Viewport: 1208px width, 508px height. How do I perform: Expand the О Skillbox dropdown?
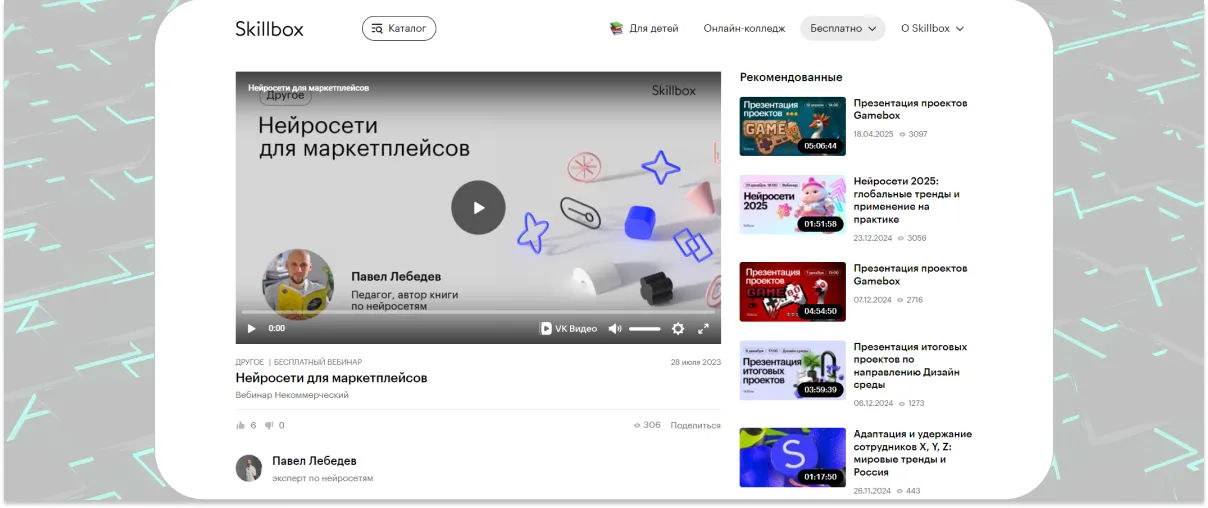point(932,28)
